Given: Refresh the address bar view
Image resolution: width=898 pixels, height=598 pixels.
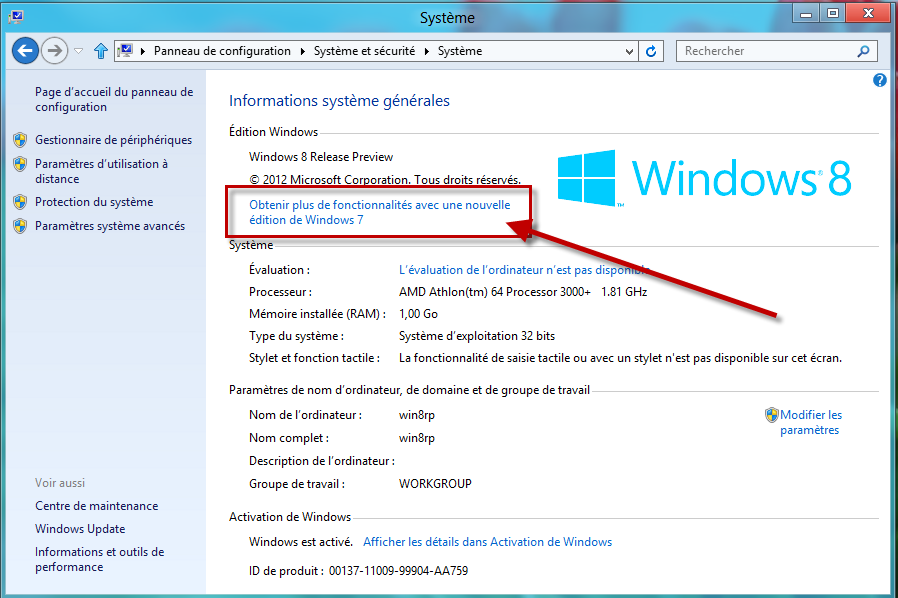Looking at the screenshot, I should [x=651, y=51].
